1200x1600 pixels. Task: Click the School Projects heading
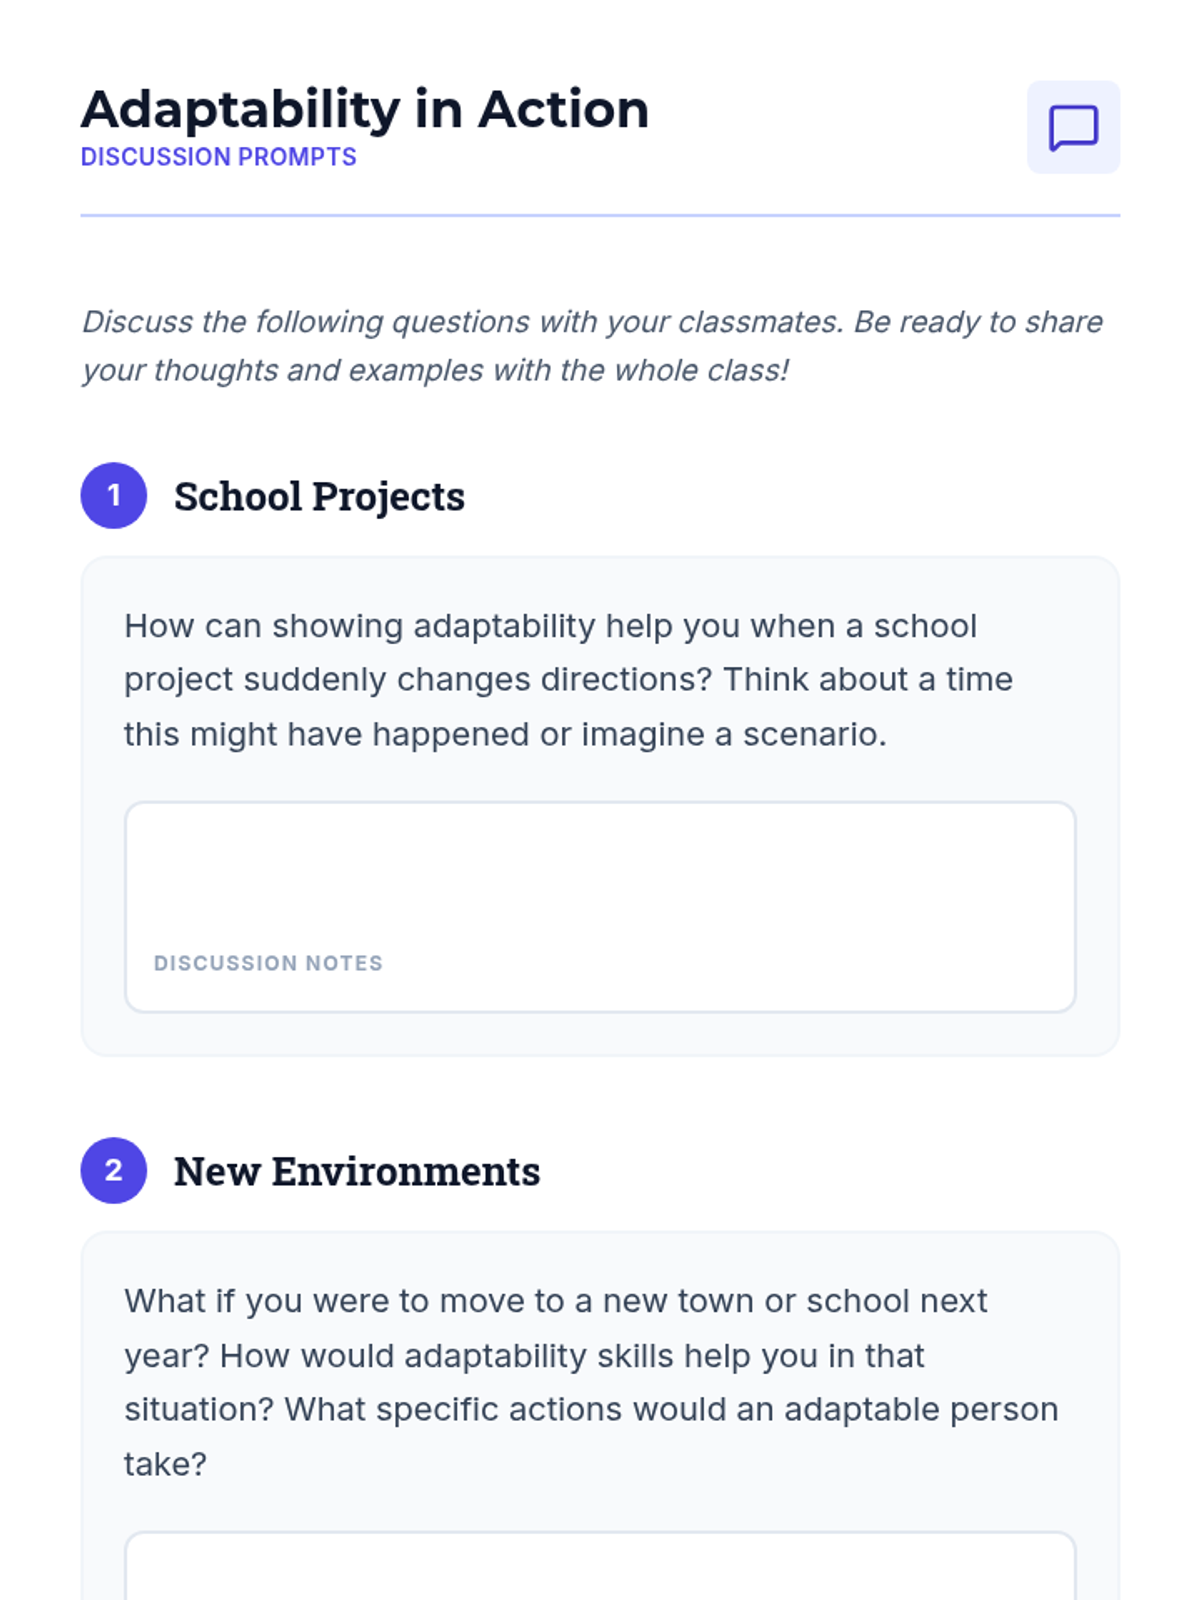319,496
